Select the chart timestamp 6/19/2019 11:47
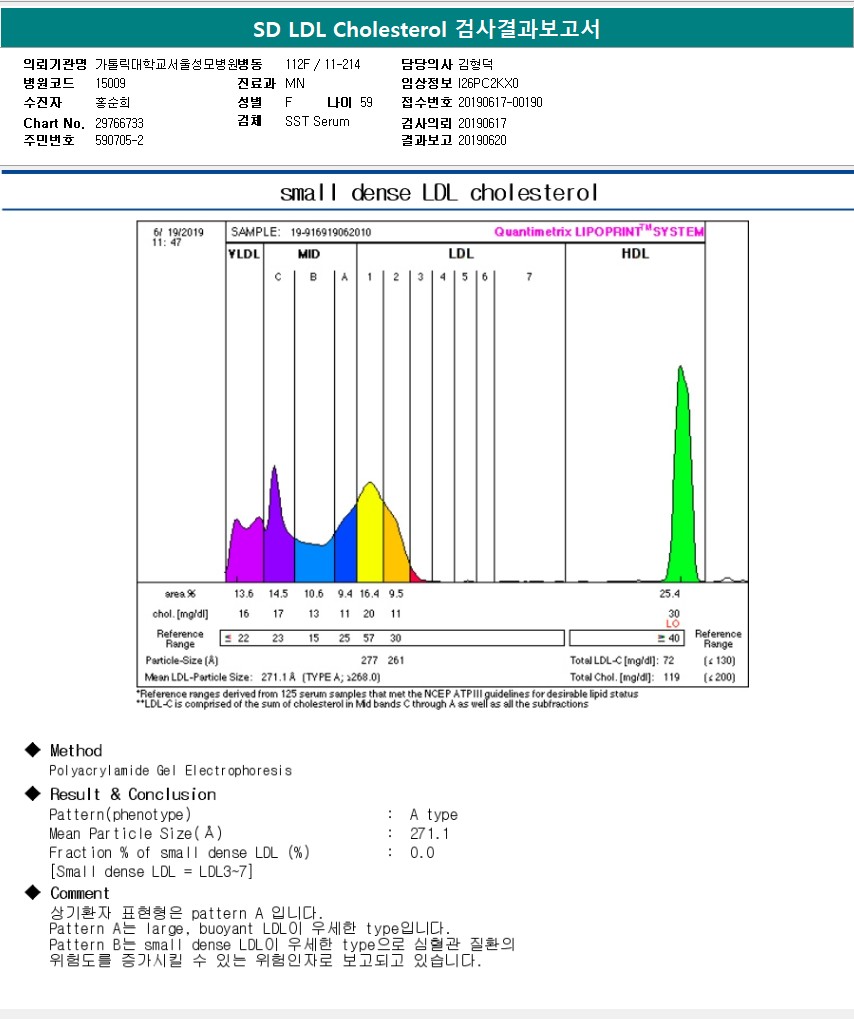 tap(177, 237)
